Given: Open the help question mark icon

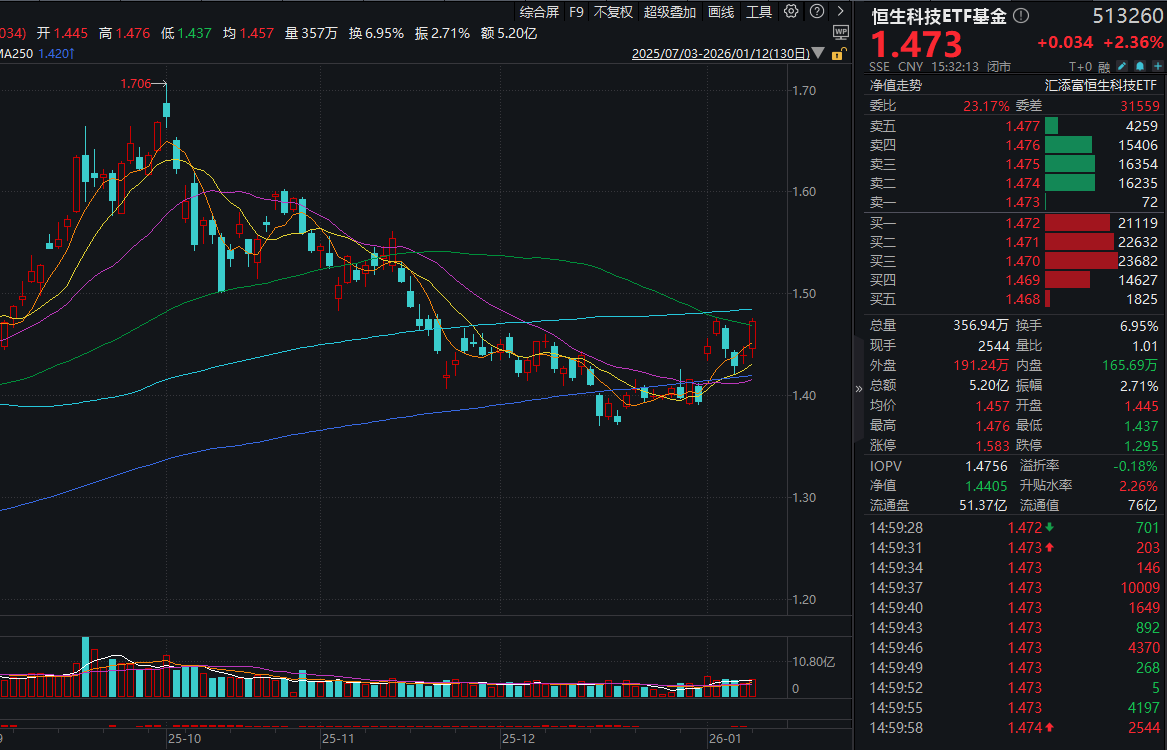Looking at the screenshot, I should tap(816, 11).
